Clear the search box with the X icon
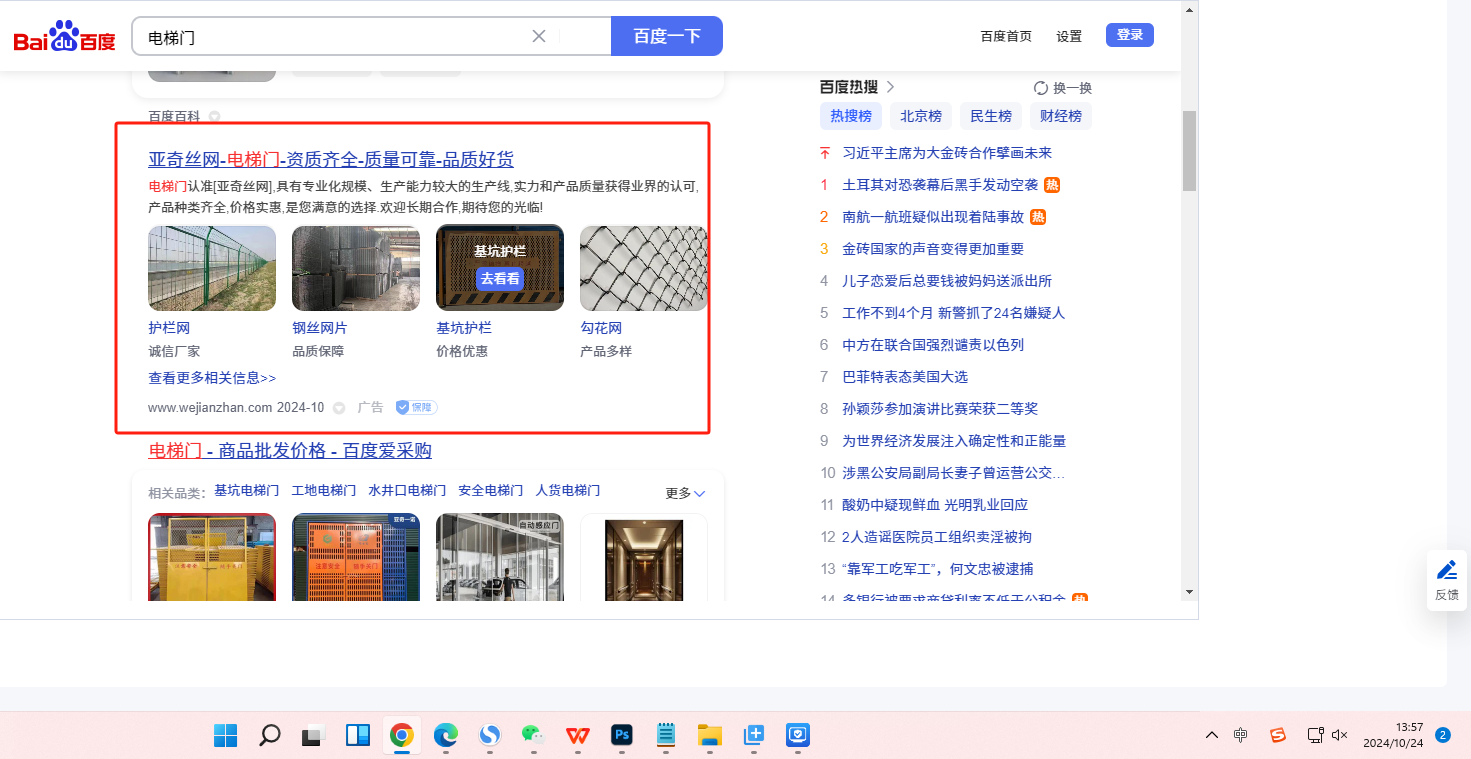The width and height of the screenshot is (1471, 759). point(538,36)
